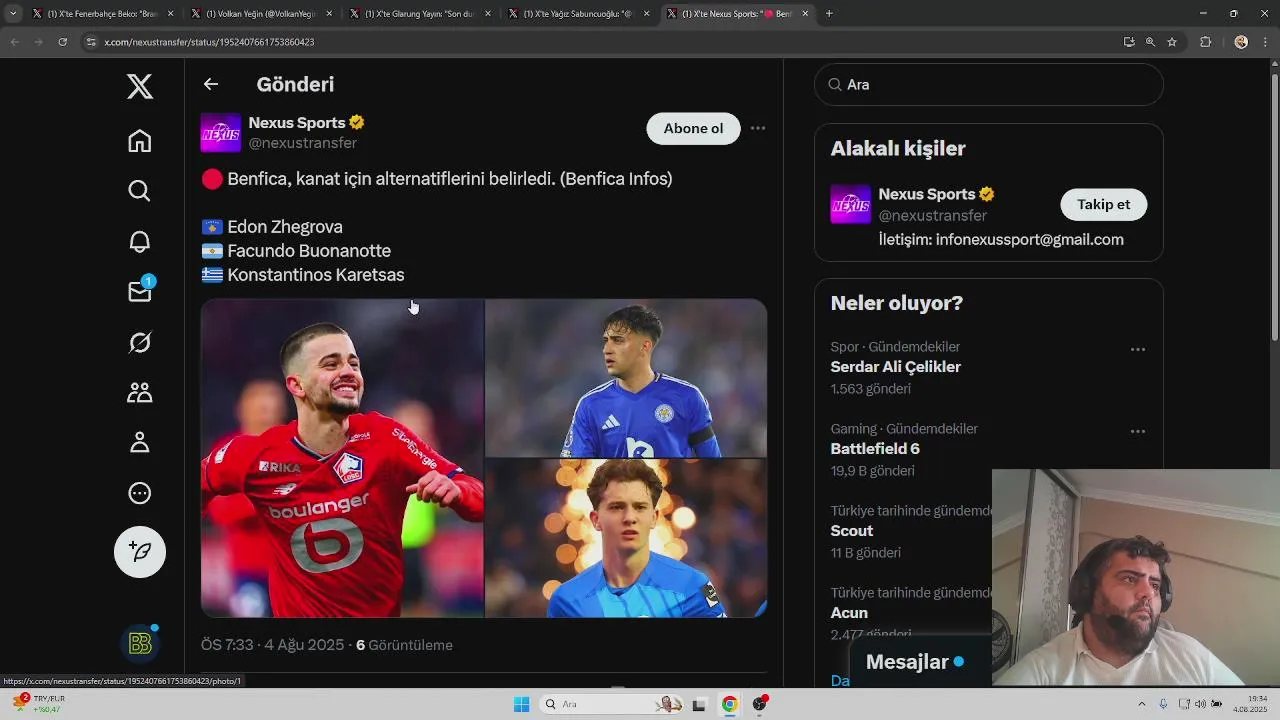Open the Leicester player photo
Viewport: 1280px width, 720px height.
coord(626,378)
